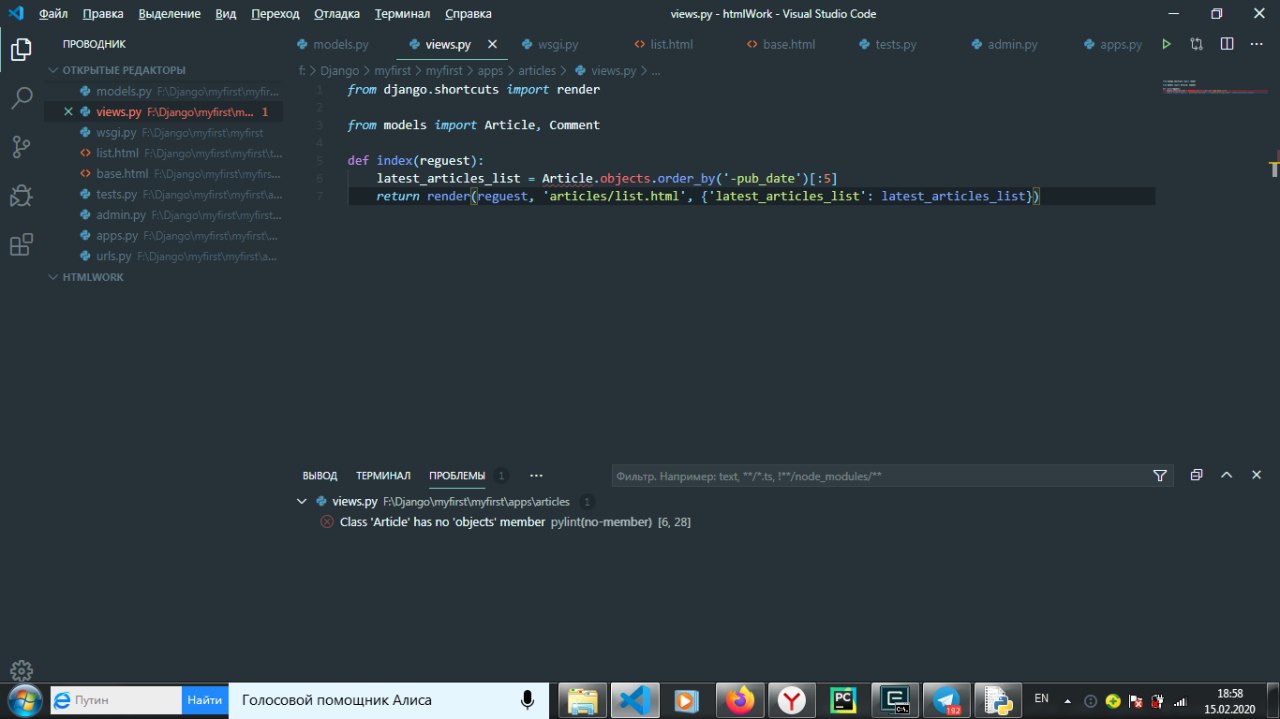Open Telegram from the taskbar
Screen dimensions: 1280x719
[946, 700]
